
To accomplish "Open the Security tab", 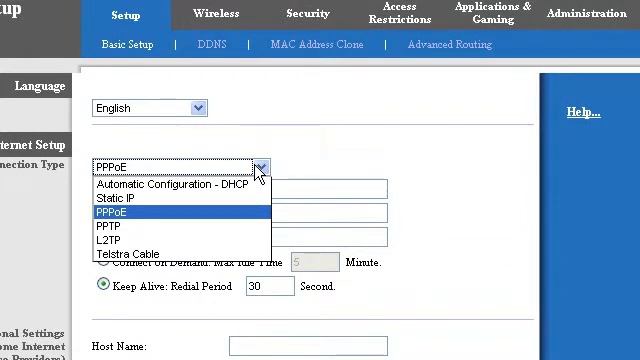I will click(308, 13).
